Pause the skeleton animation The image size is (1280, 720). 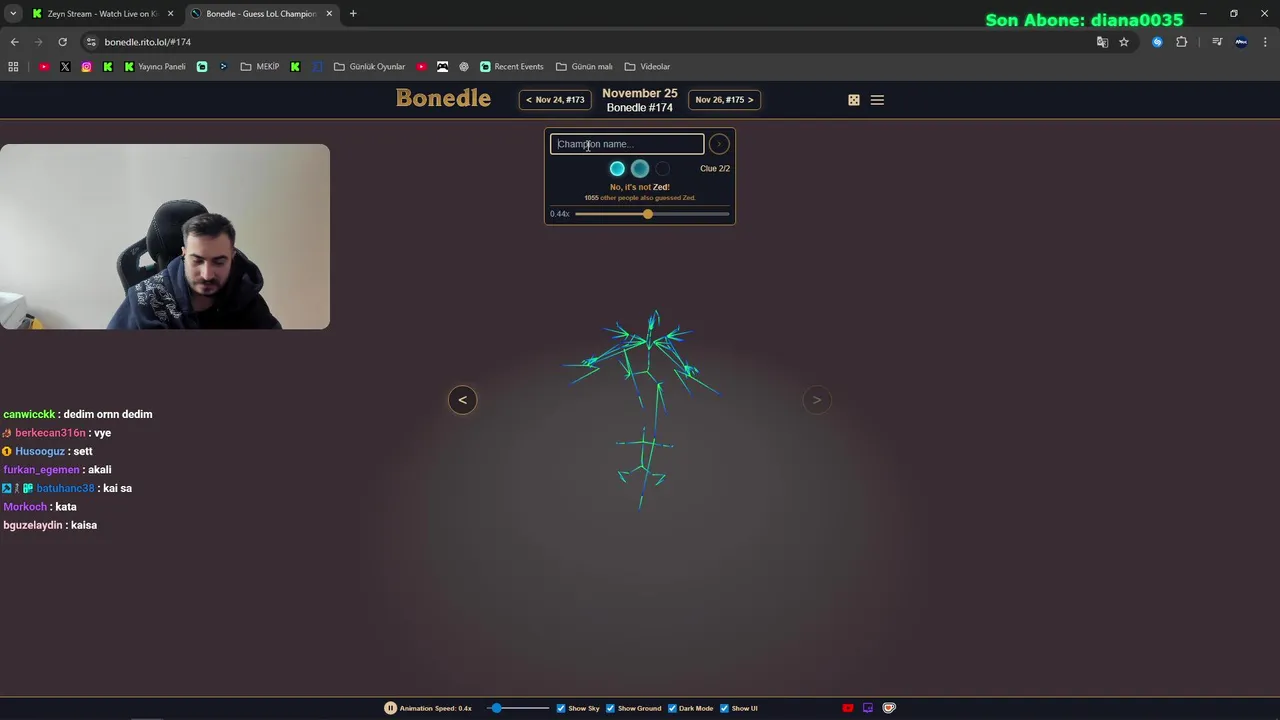point(390,708)
